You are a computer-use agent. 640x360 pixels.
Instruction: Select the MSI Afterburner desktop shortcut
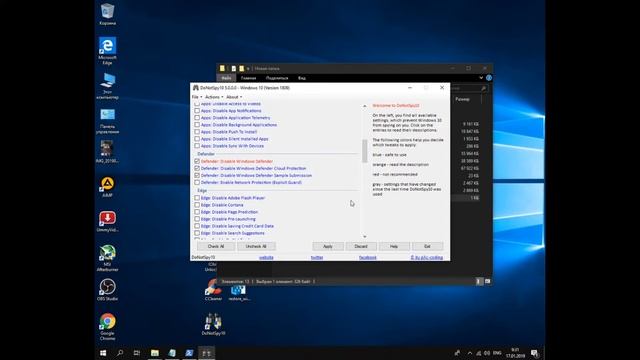(107, 258)
